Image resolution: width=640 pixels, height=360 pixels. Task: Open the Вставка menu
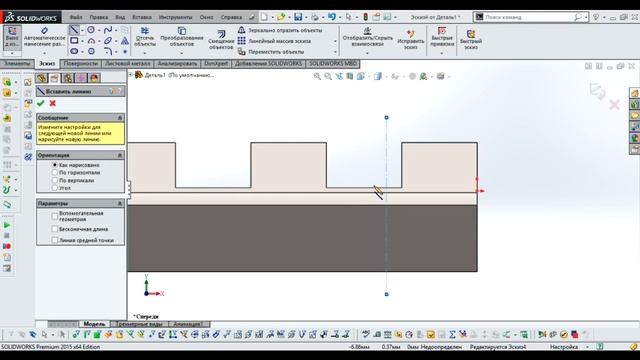[142, 17]
